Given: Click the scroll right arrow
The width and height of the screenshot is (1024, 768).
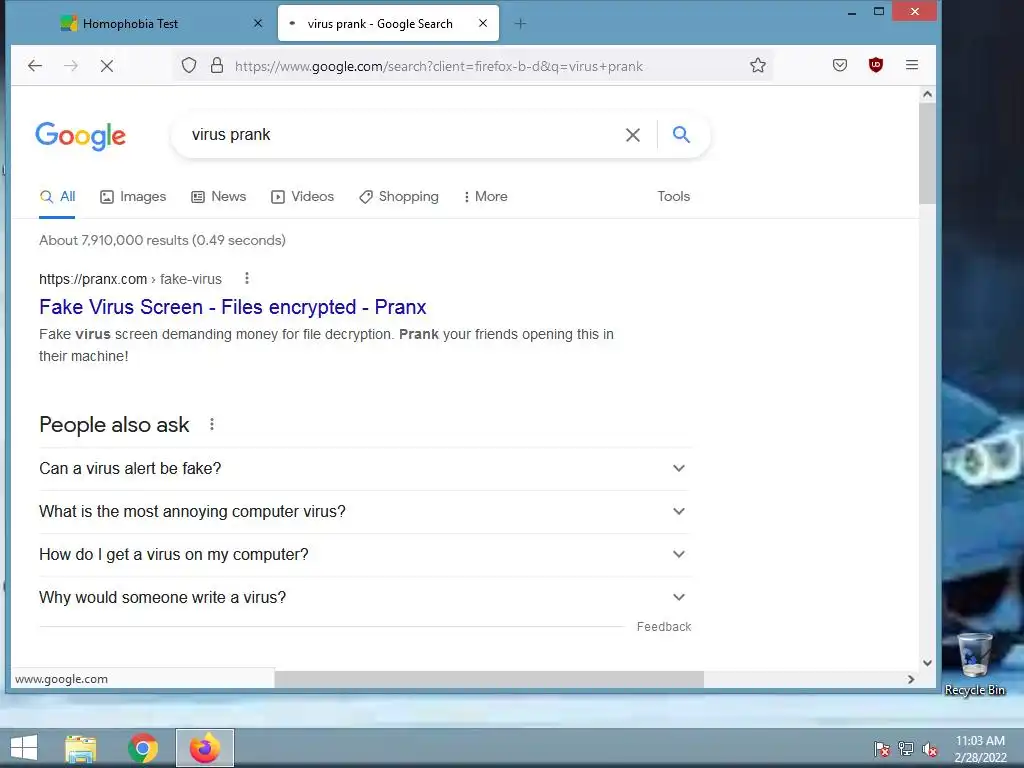Looking at the screenshot, I should pos(911,679).
